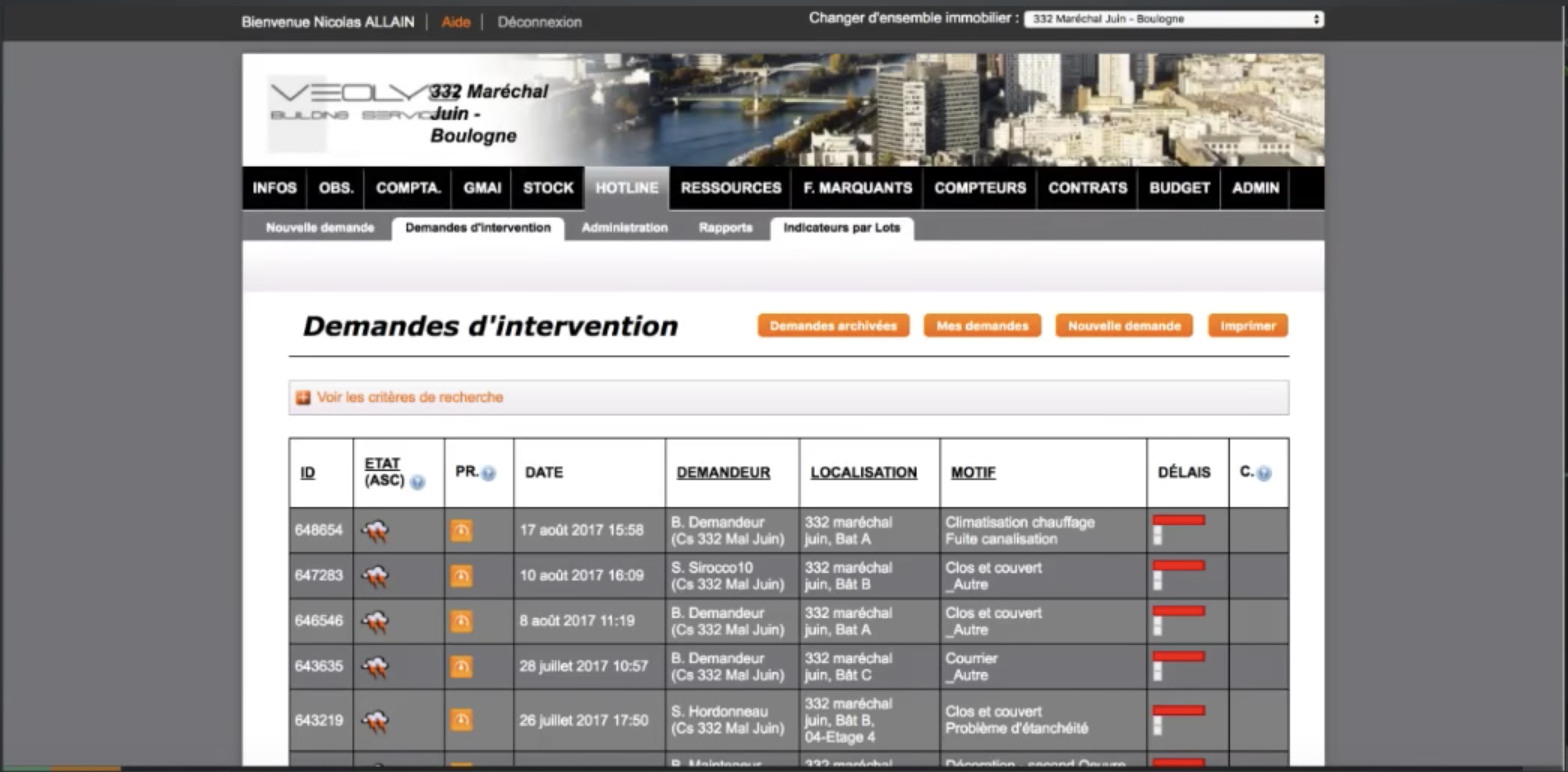The width and height of the screenshot is (1568, 772).
Task: Click request ID 646546
Action: [x=319, y=621]
